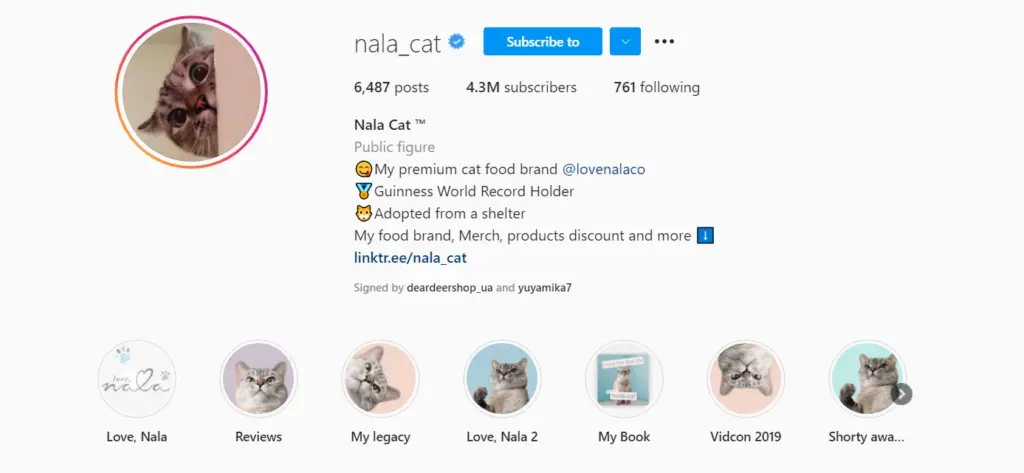This screenshot has height=473, width=1024.
Task: View the My Book highlight
Action: (624, 378)
